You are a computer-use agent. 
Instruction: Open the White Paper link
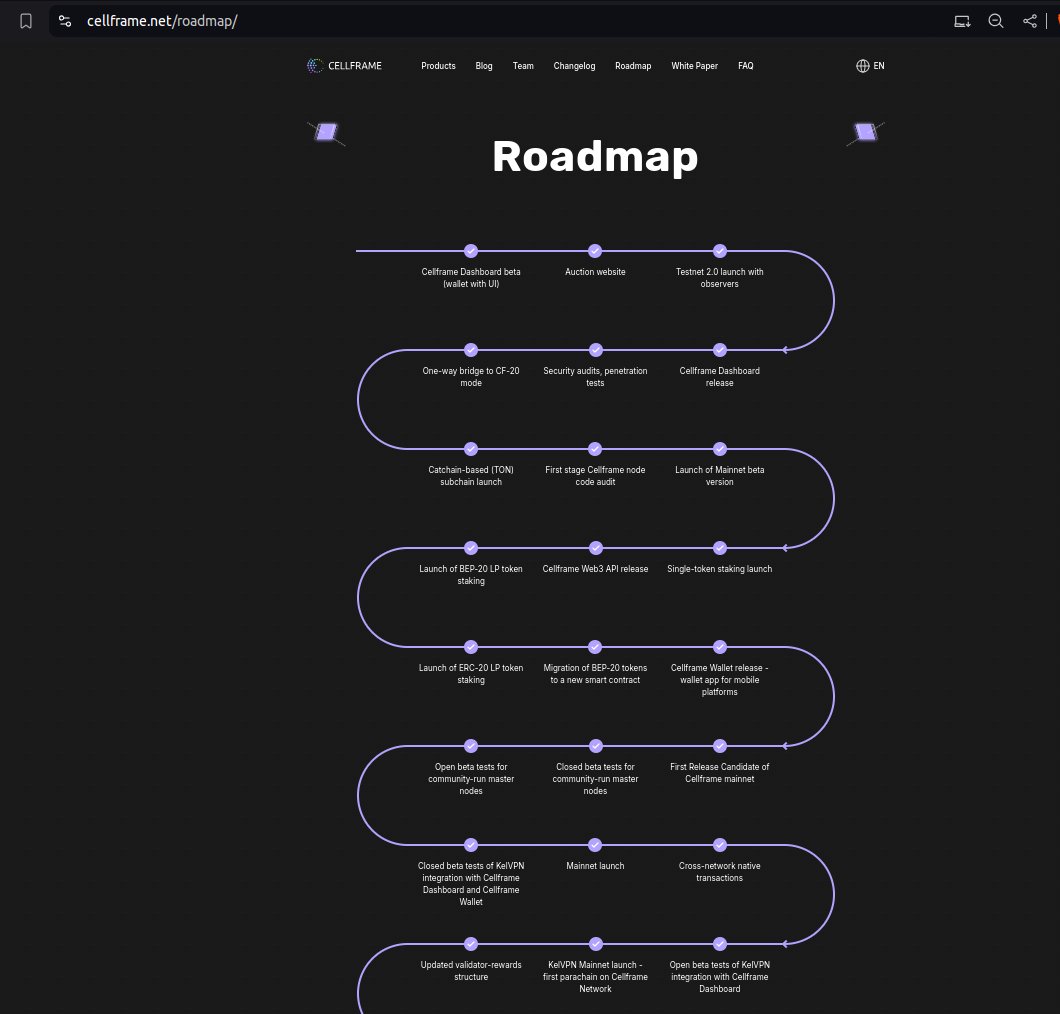(x=694, y=66)
